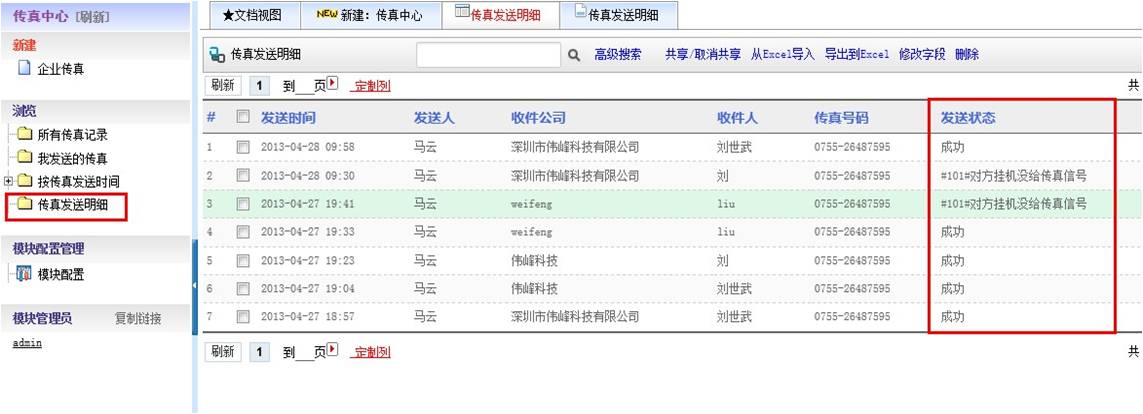
Task: Click the 模块配置 icon in sidebar
Action: point(23,274)
